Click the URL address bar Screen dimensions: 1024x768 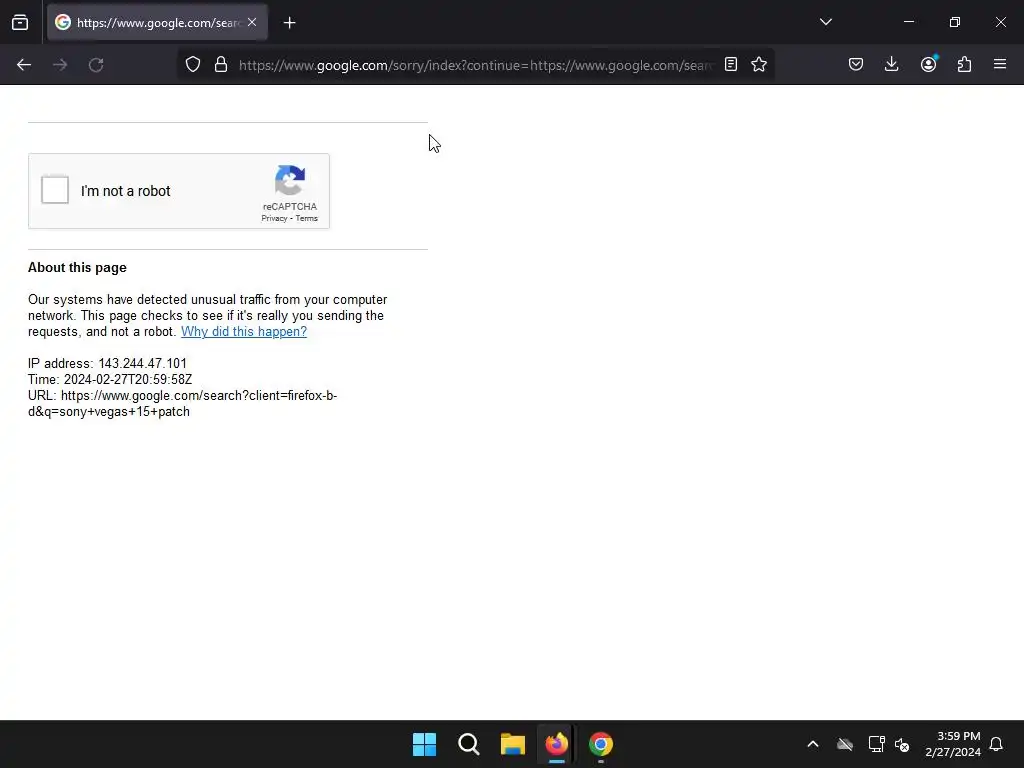click(475, 65)
